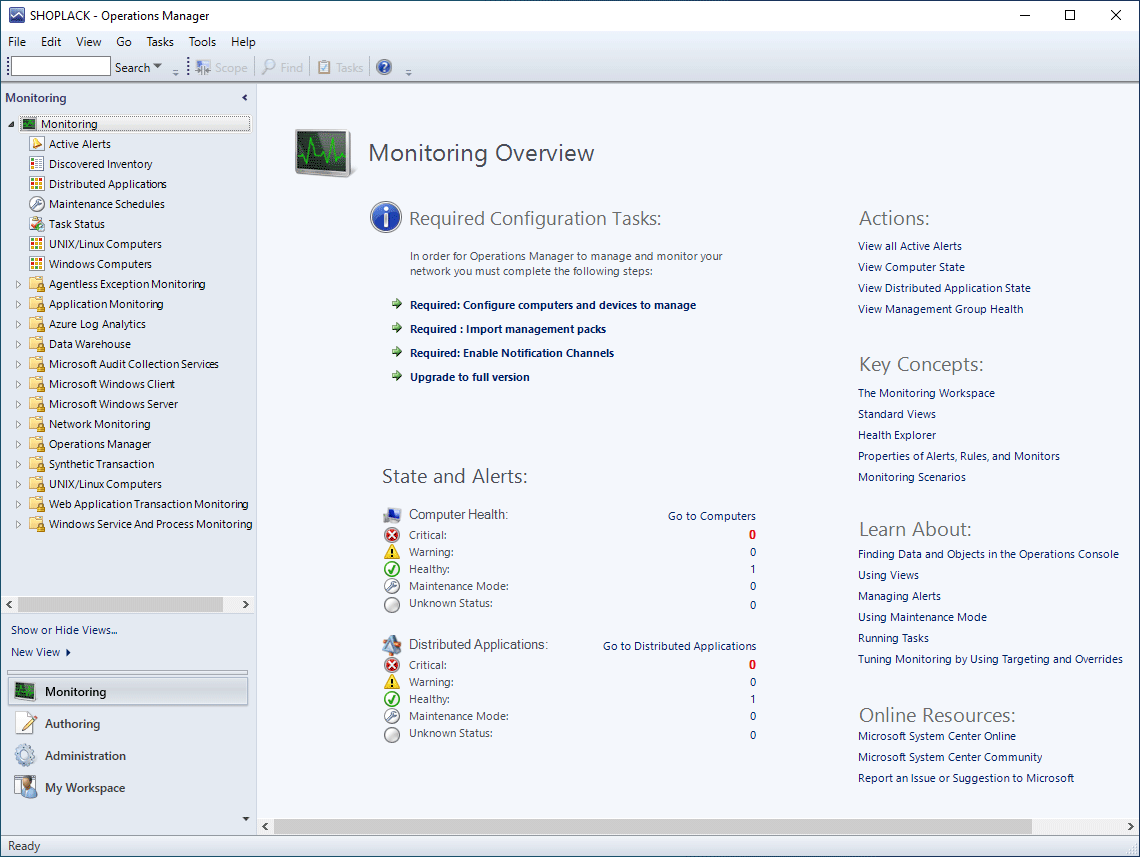Open the Go to Computers link
Viewport: 1140px width, 857px height.
point(712,516)
